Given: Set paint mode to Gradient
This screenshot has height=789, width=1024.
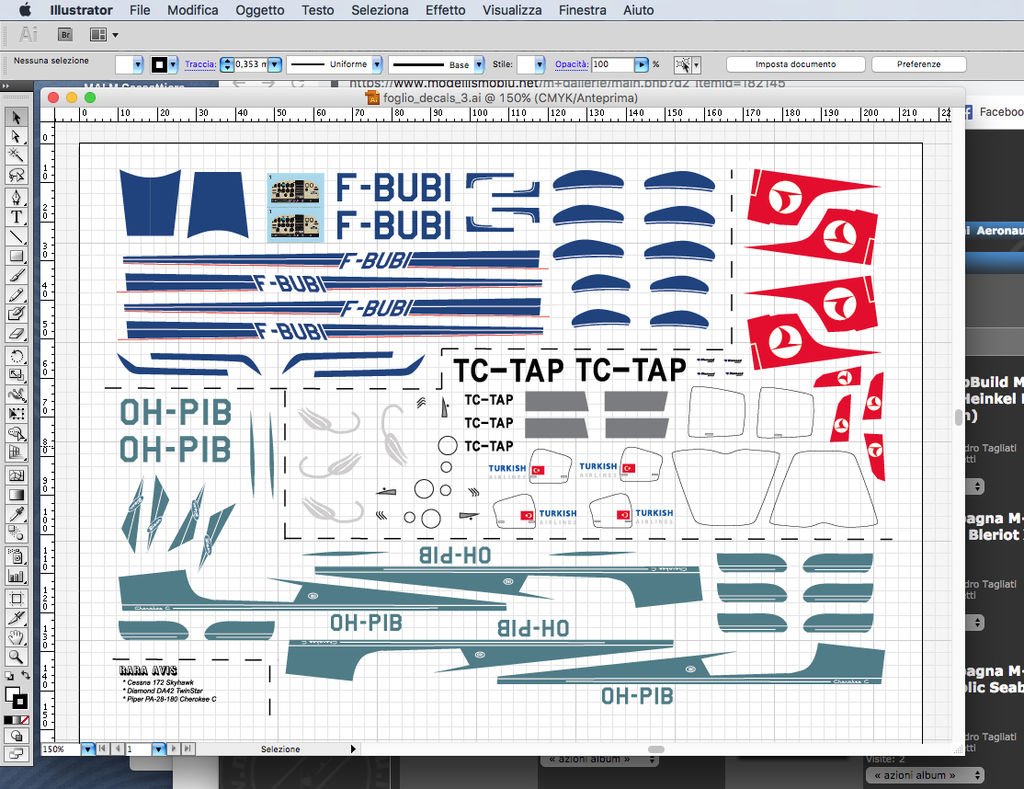Looking at the screenshot, I should (x=16, y=720).
